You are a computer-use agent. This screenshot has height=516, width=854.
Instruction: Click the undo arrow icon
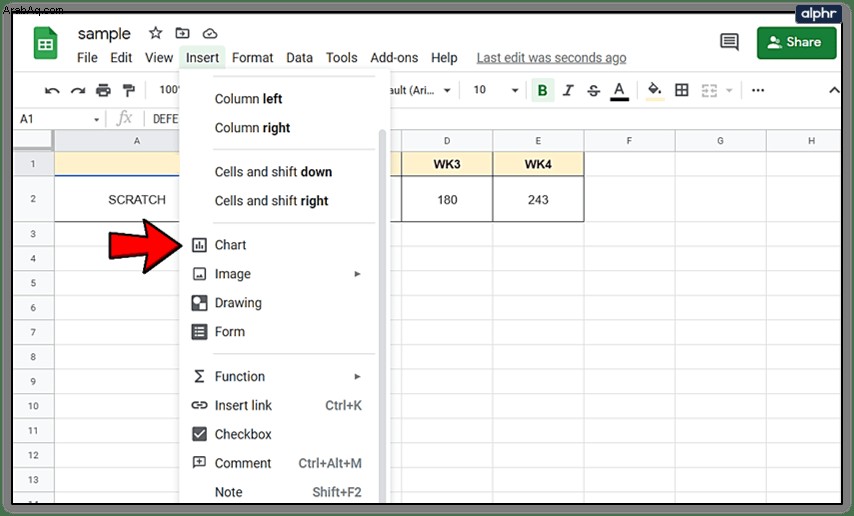(52, 90)
